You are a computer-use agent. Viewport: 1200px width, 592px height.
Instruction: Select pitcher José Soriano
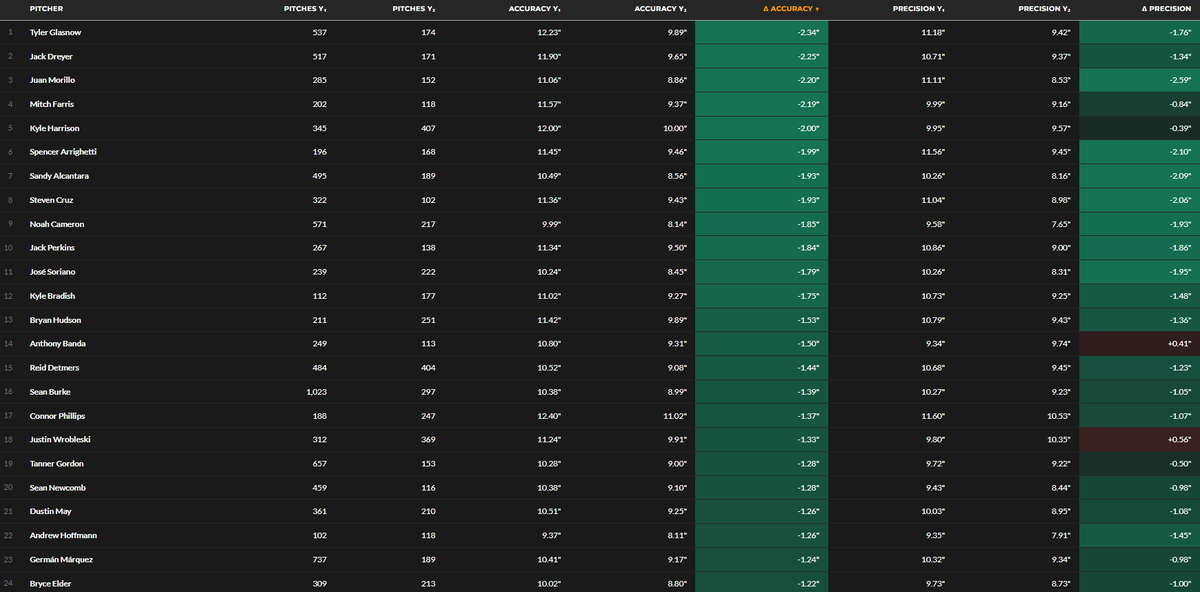click(x=53, y=272)
